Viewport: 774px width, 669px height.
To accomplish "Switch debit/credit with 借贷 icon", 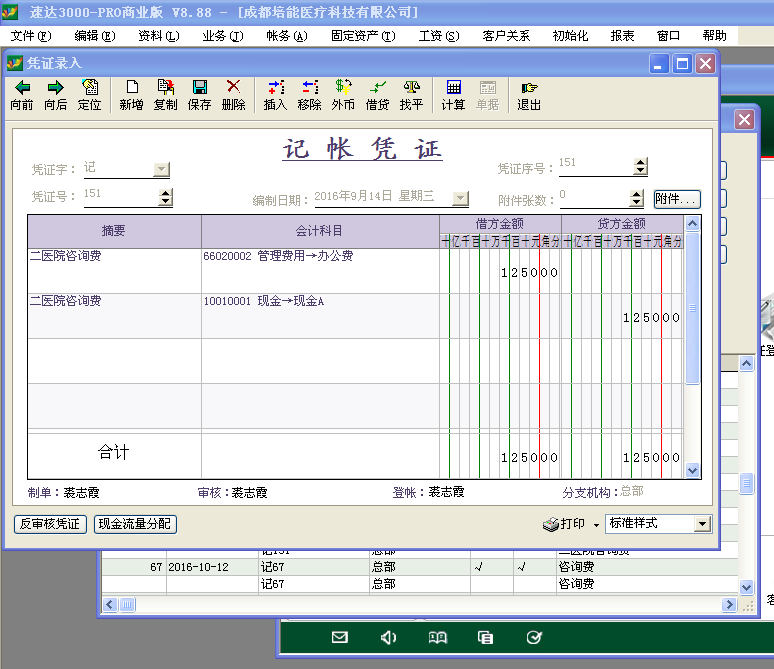I will point(377,95).
